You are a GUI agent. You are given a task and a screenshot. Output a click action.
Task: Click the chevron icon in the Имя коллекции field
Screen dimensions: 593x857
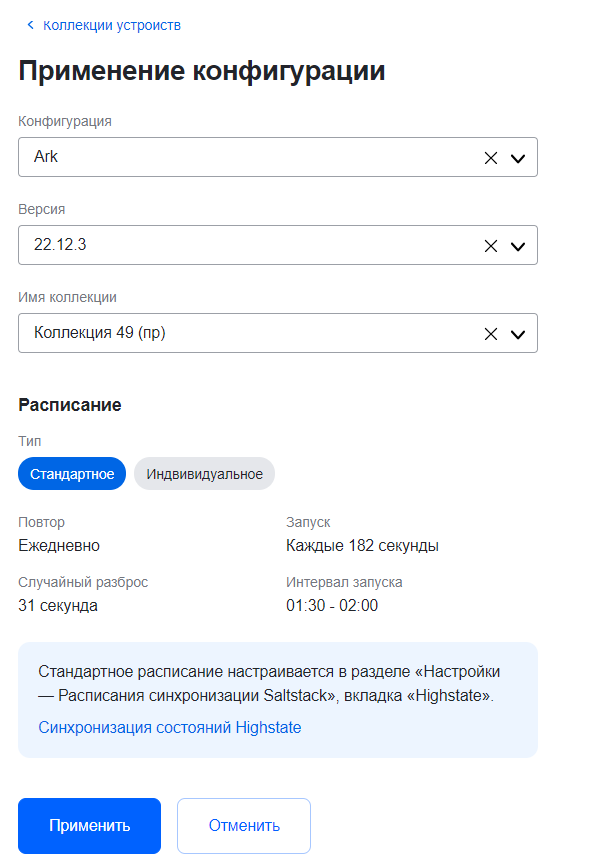point(518,333)
